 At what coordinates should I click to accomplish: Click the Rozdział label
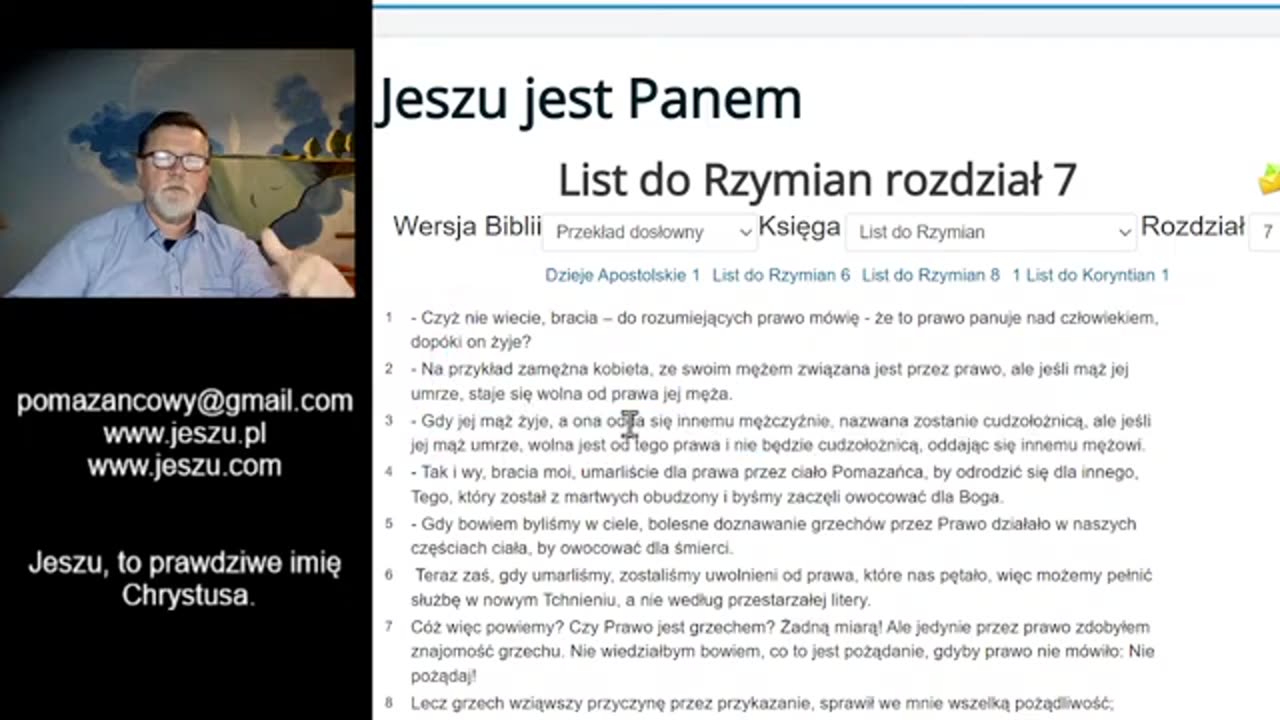(x=1193, y=226)
